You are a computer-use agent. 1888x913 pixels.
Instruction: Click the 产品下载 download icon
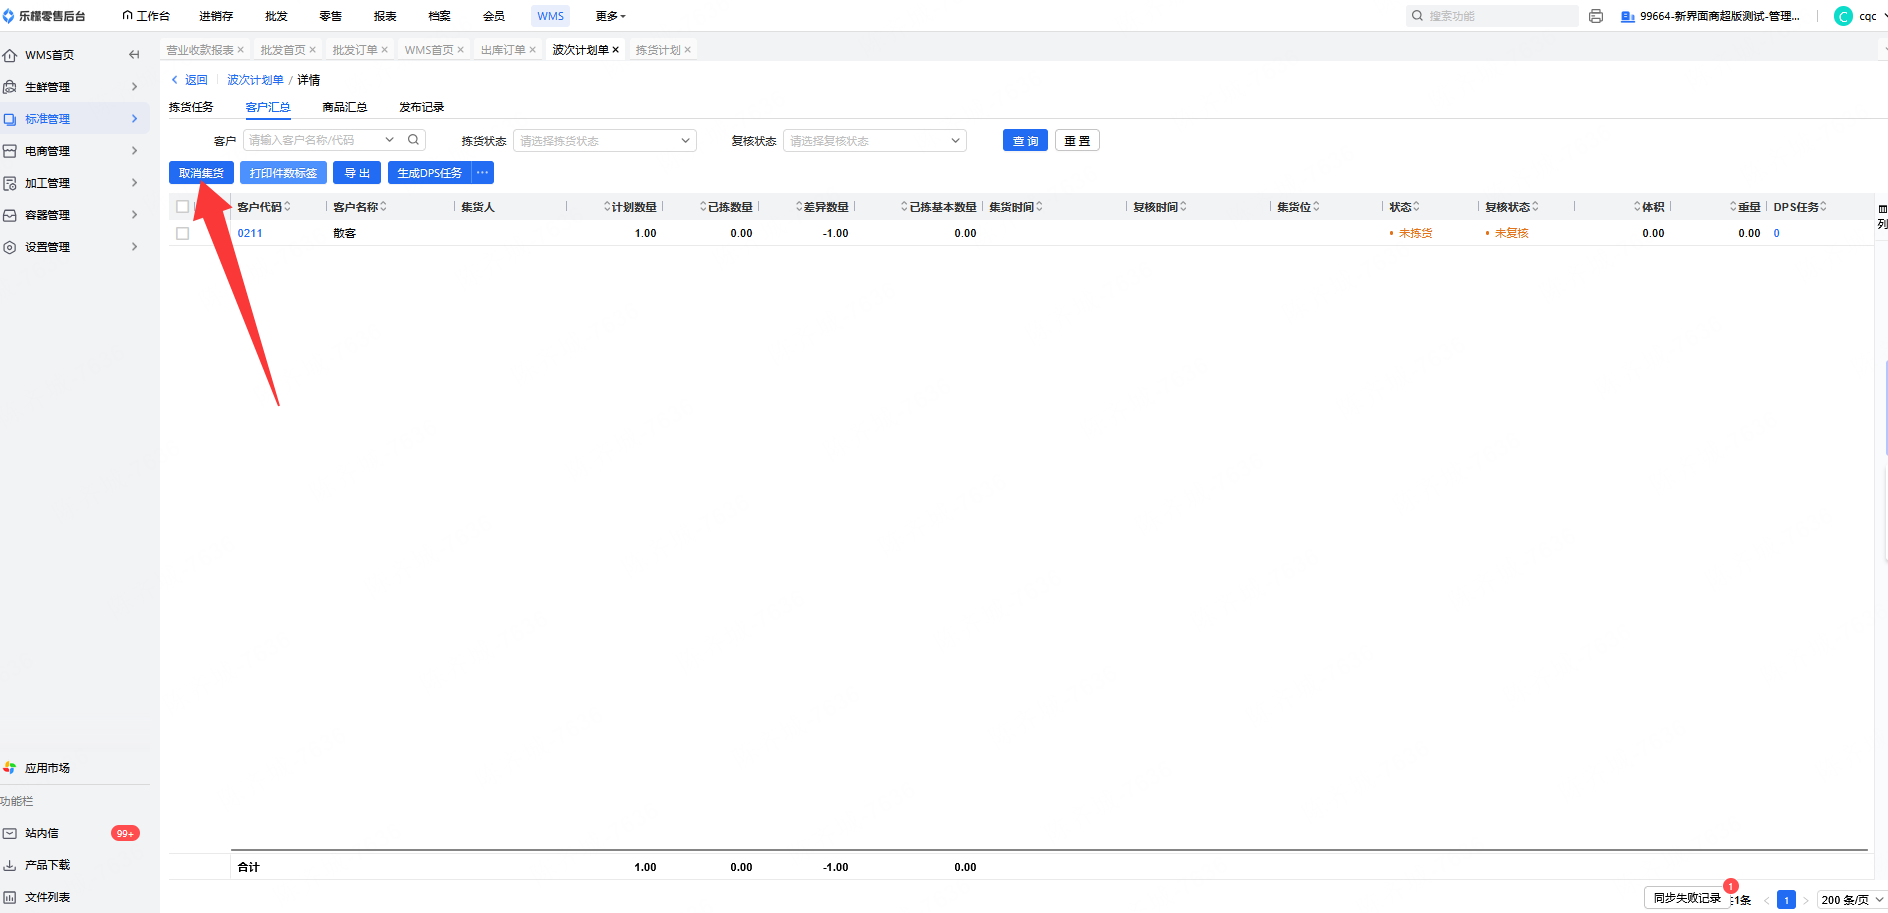(10, 865)
